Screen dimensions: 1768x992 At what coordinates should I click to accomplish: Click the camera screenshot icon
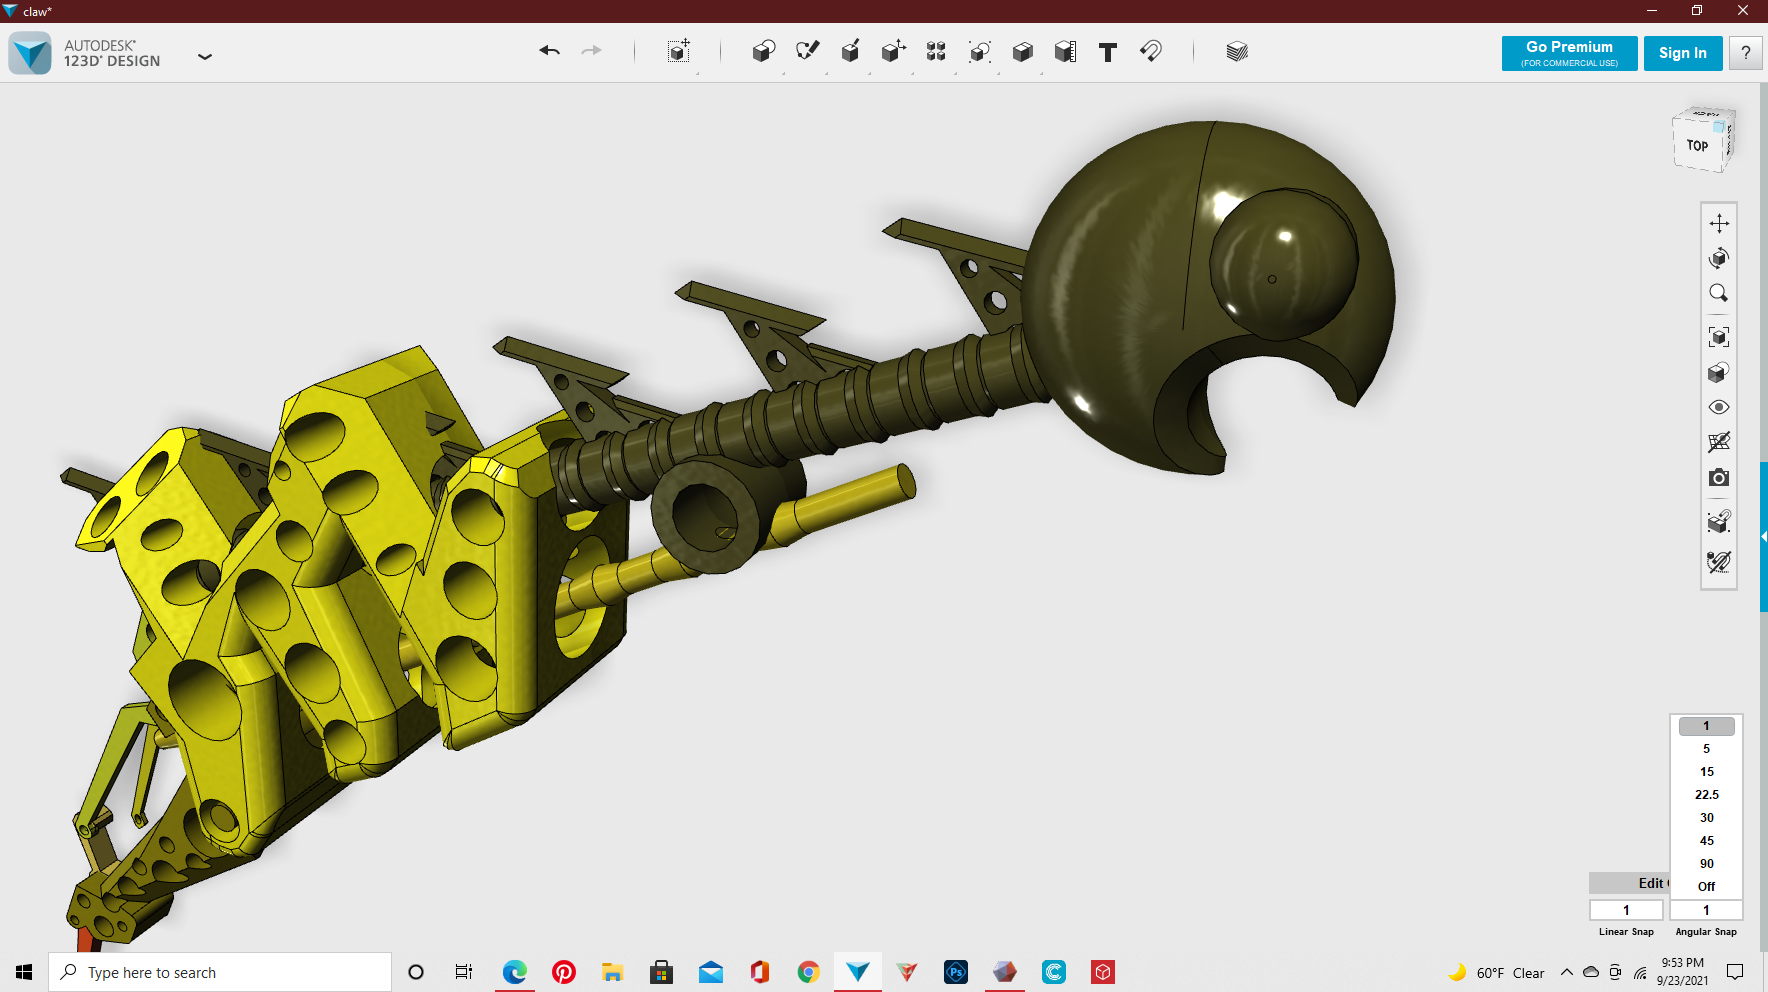(1719, 478)
